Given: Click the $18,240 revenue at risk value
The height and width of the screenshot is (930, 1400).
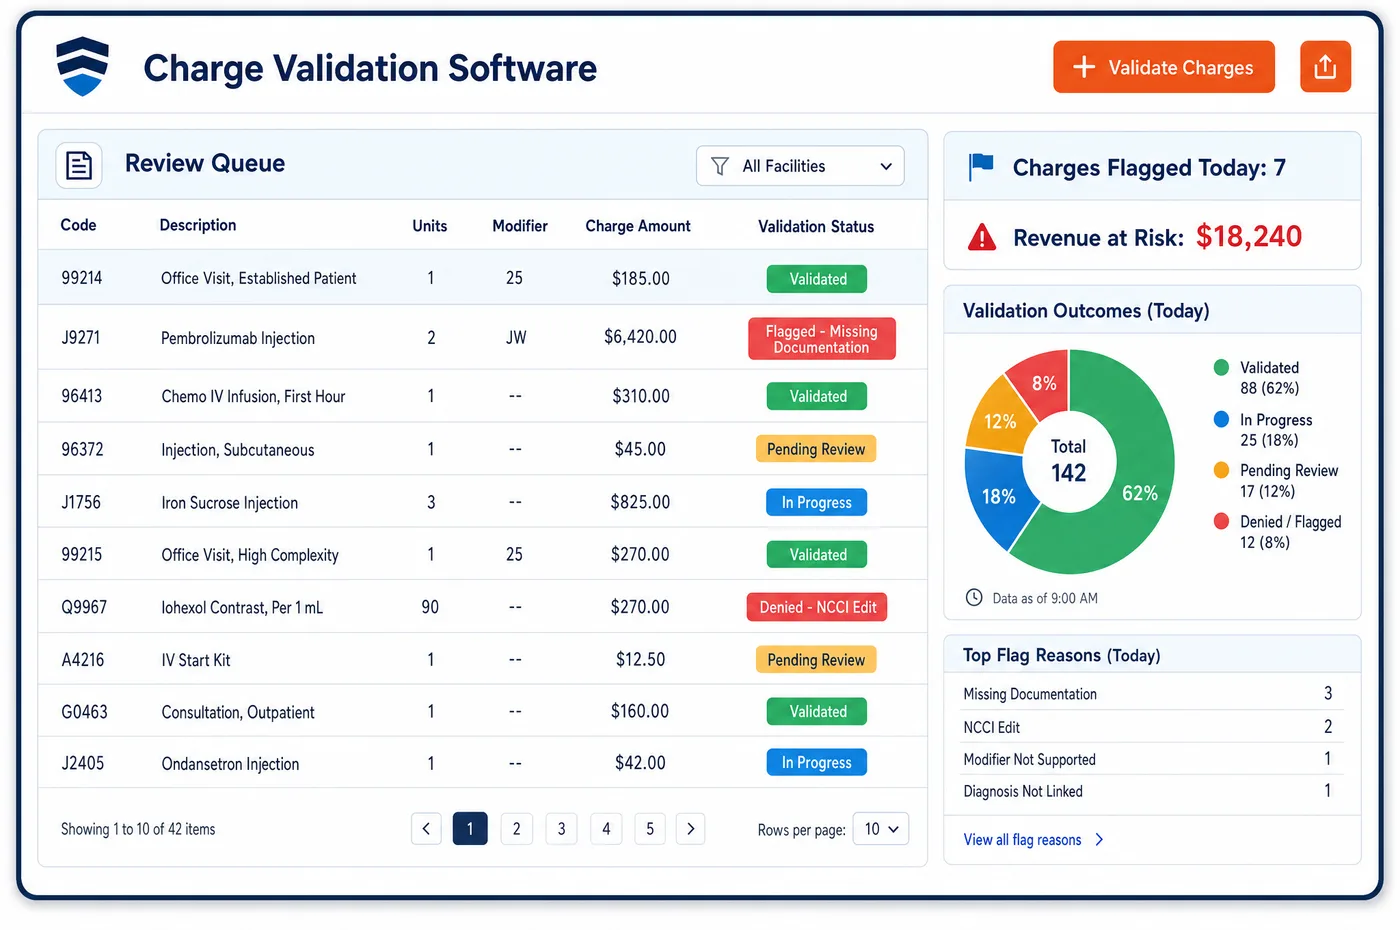Looking at the screenshot, I should pos(1249,236).
